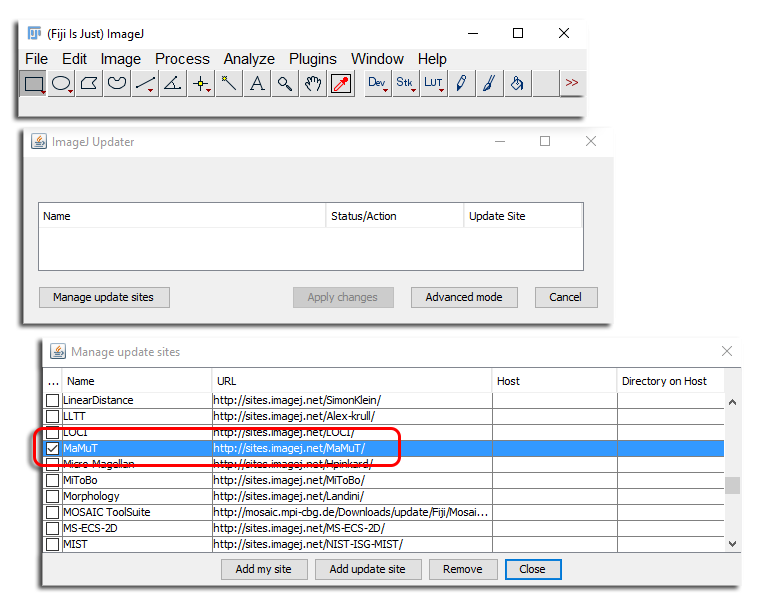Select the Polygon selection tool
The height and width of the screenshot is (605, 765).
(89, 83)
